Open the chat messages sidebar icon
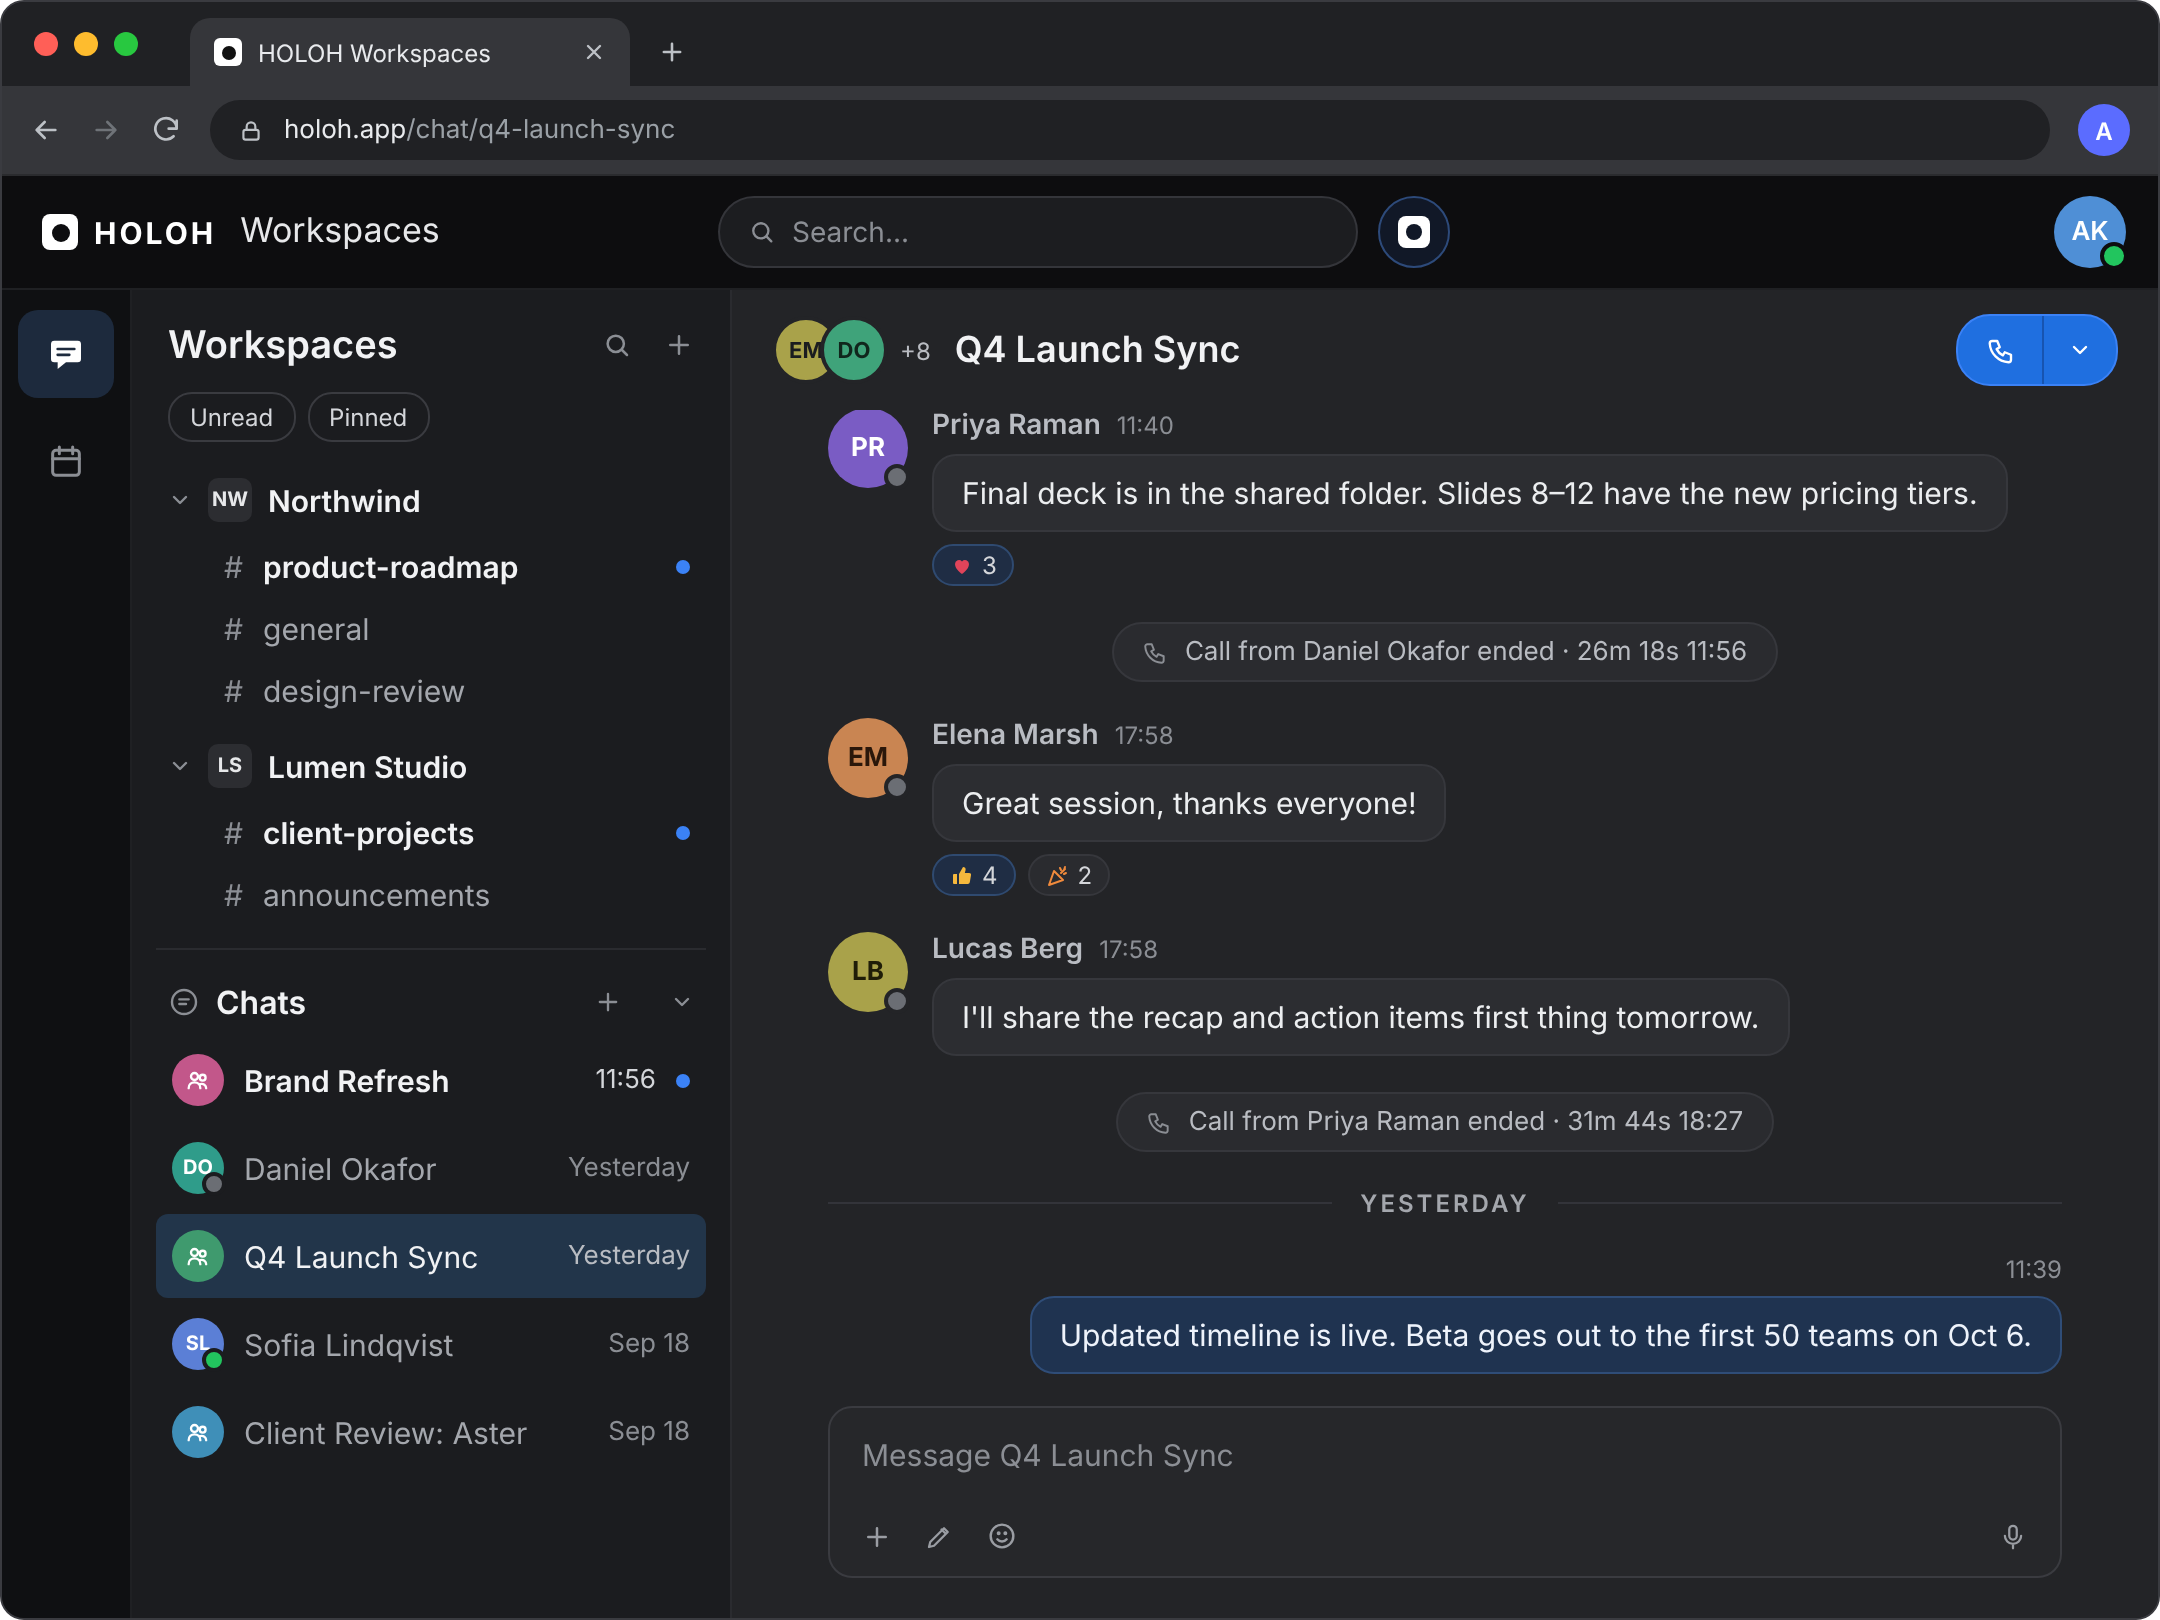The width and height of the screenshot is (2160, 1620). pos(66,353)
